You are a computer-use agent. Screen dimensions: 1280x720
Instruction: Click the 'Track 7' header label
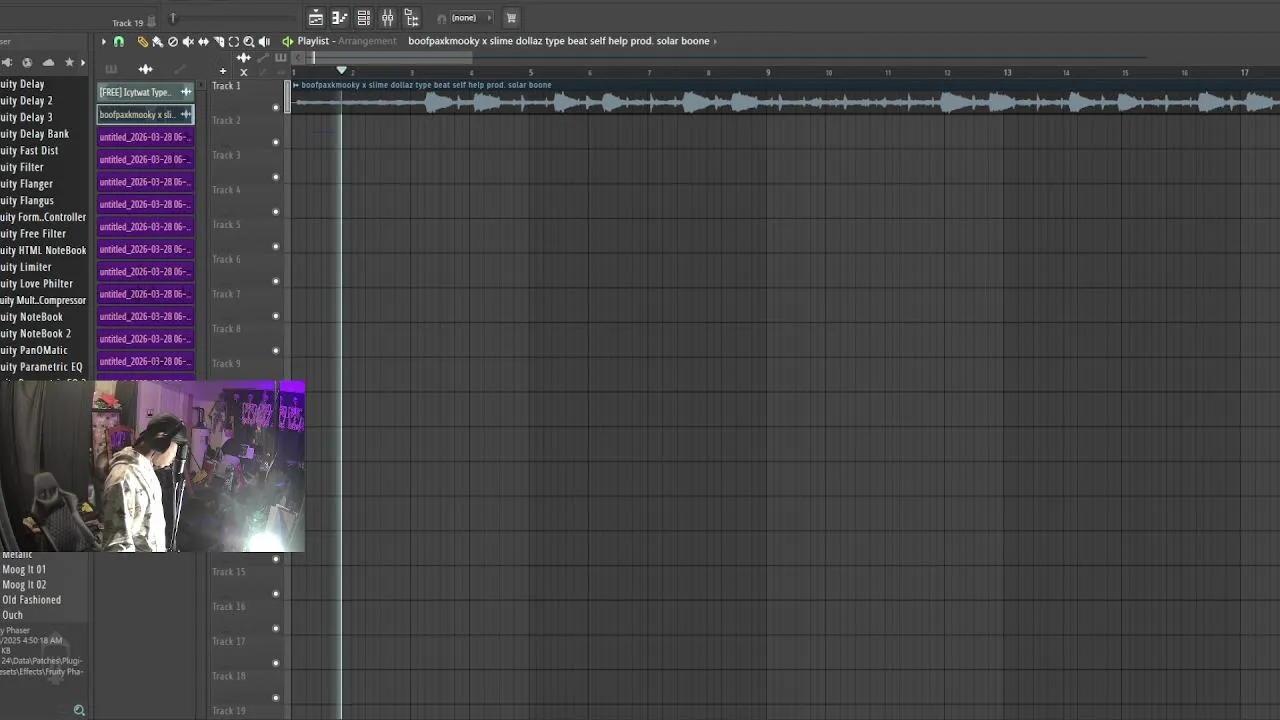(226, 294)
